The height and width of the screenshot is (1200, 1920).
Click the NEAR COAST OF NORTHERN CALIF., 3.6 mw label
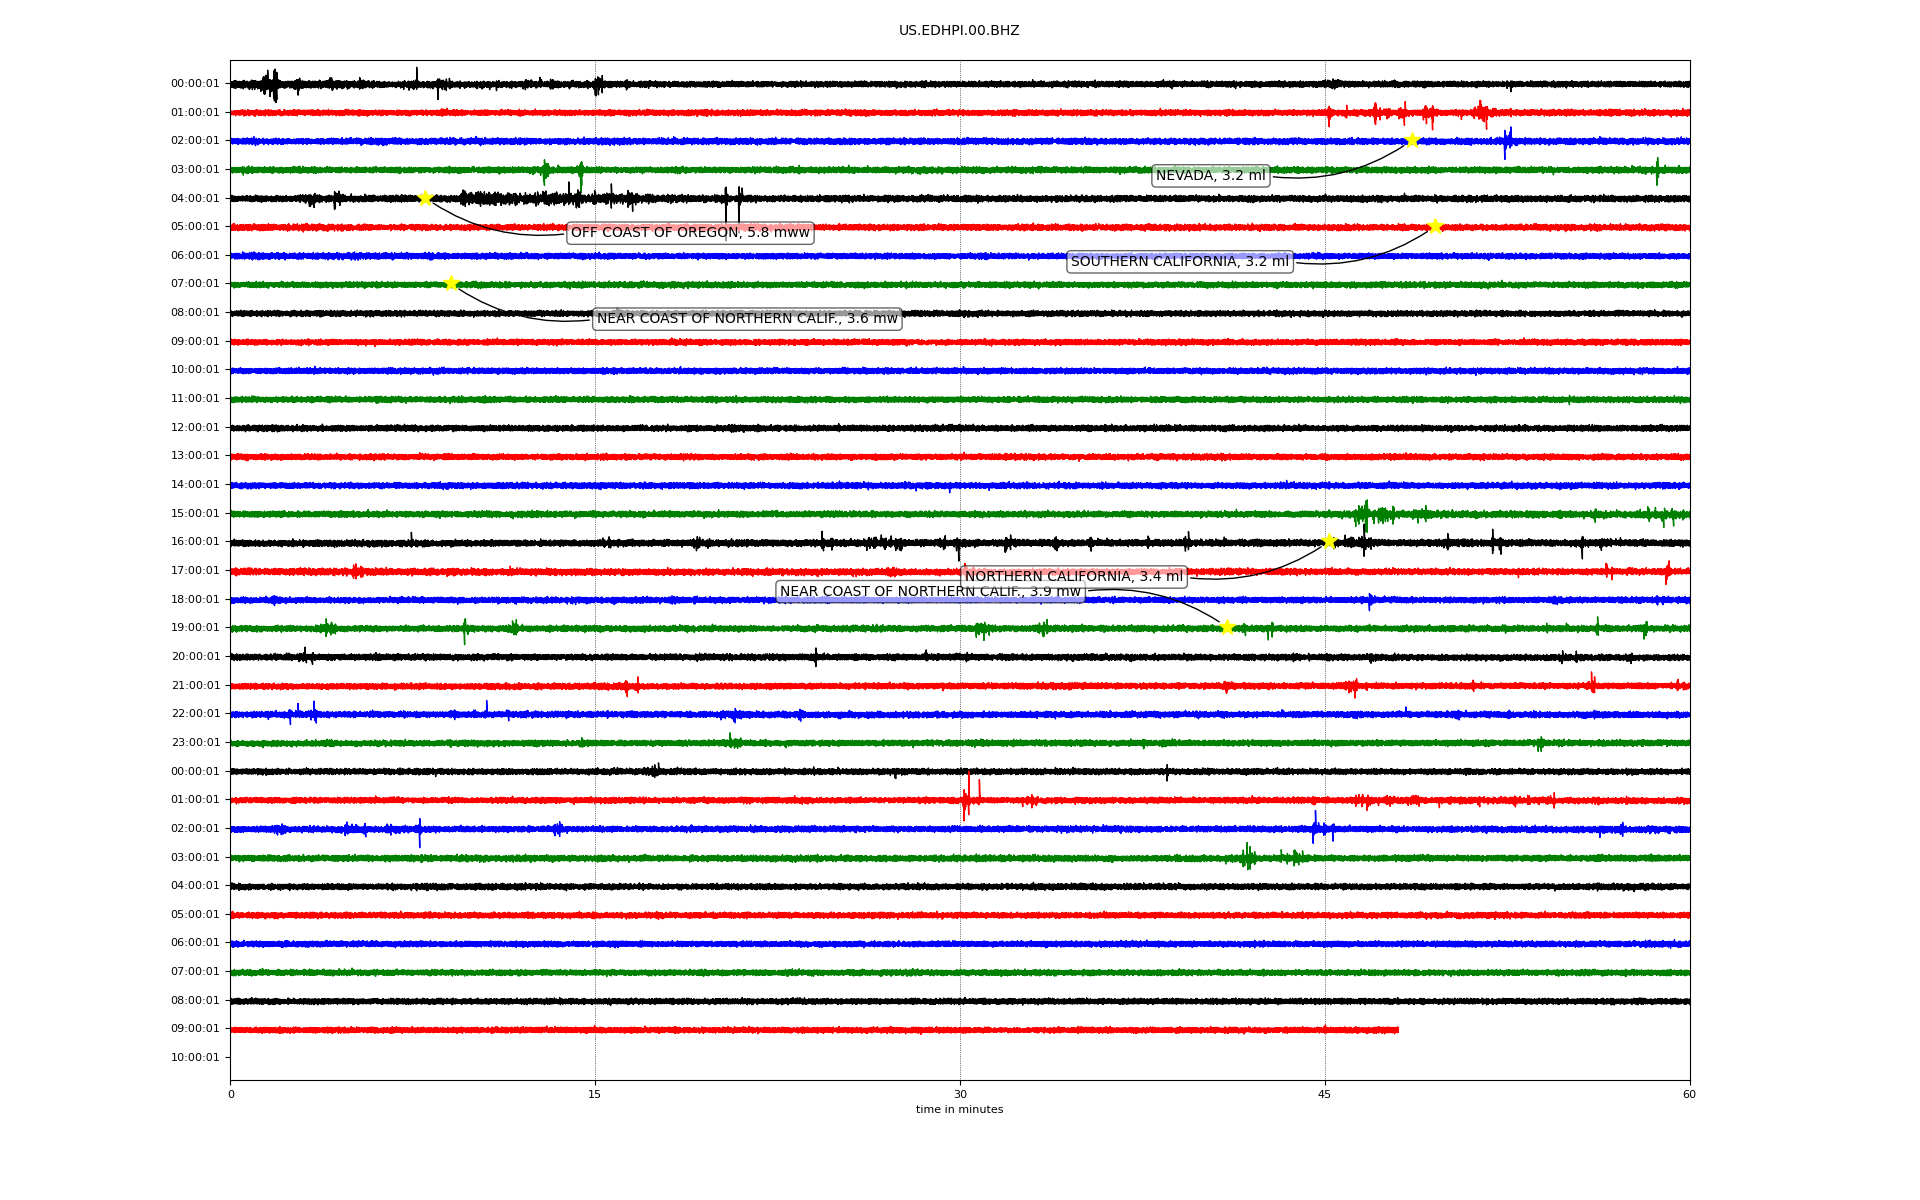[x=747, y=319]
